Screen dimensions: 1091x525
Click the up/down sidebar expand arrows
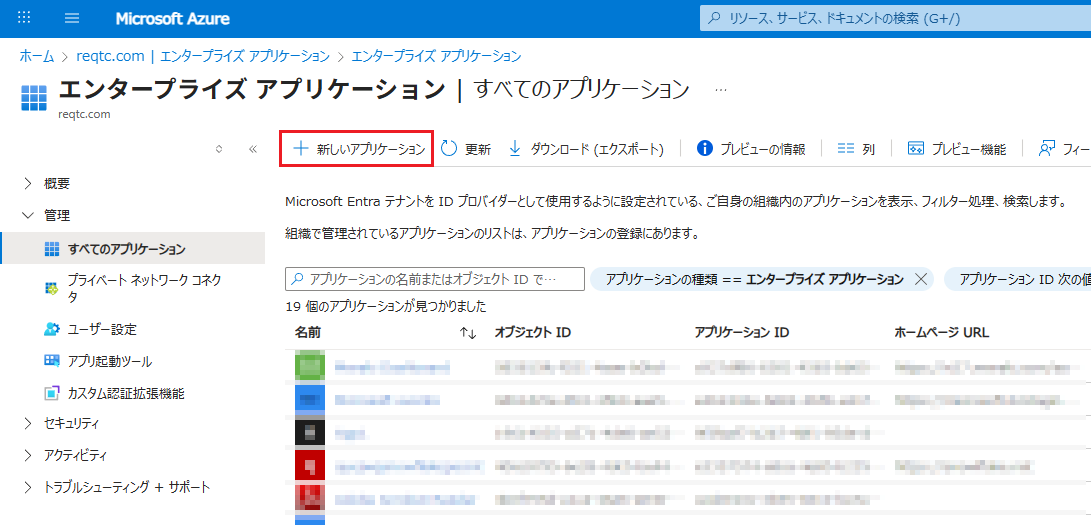(219, 149)
